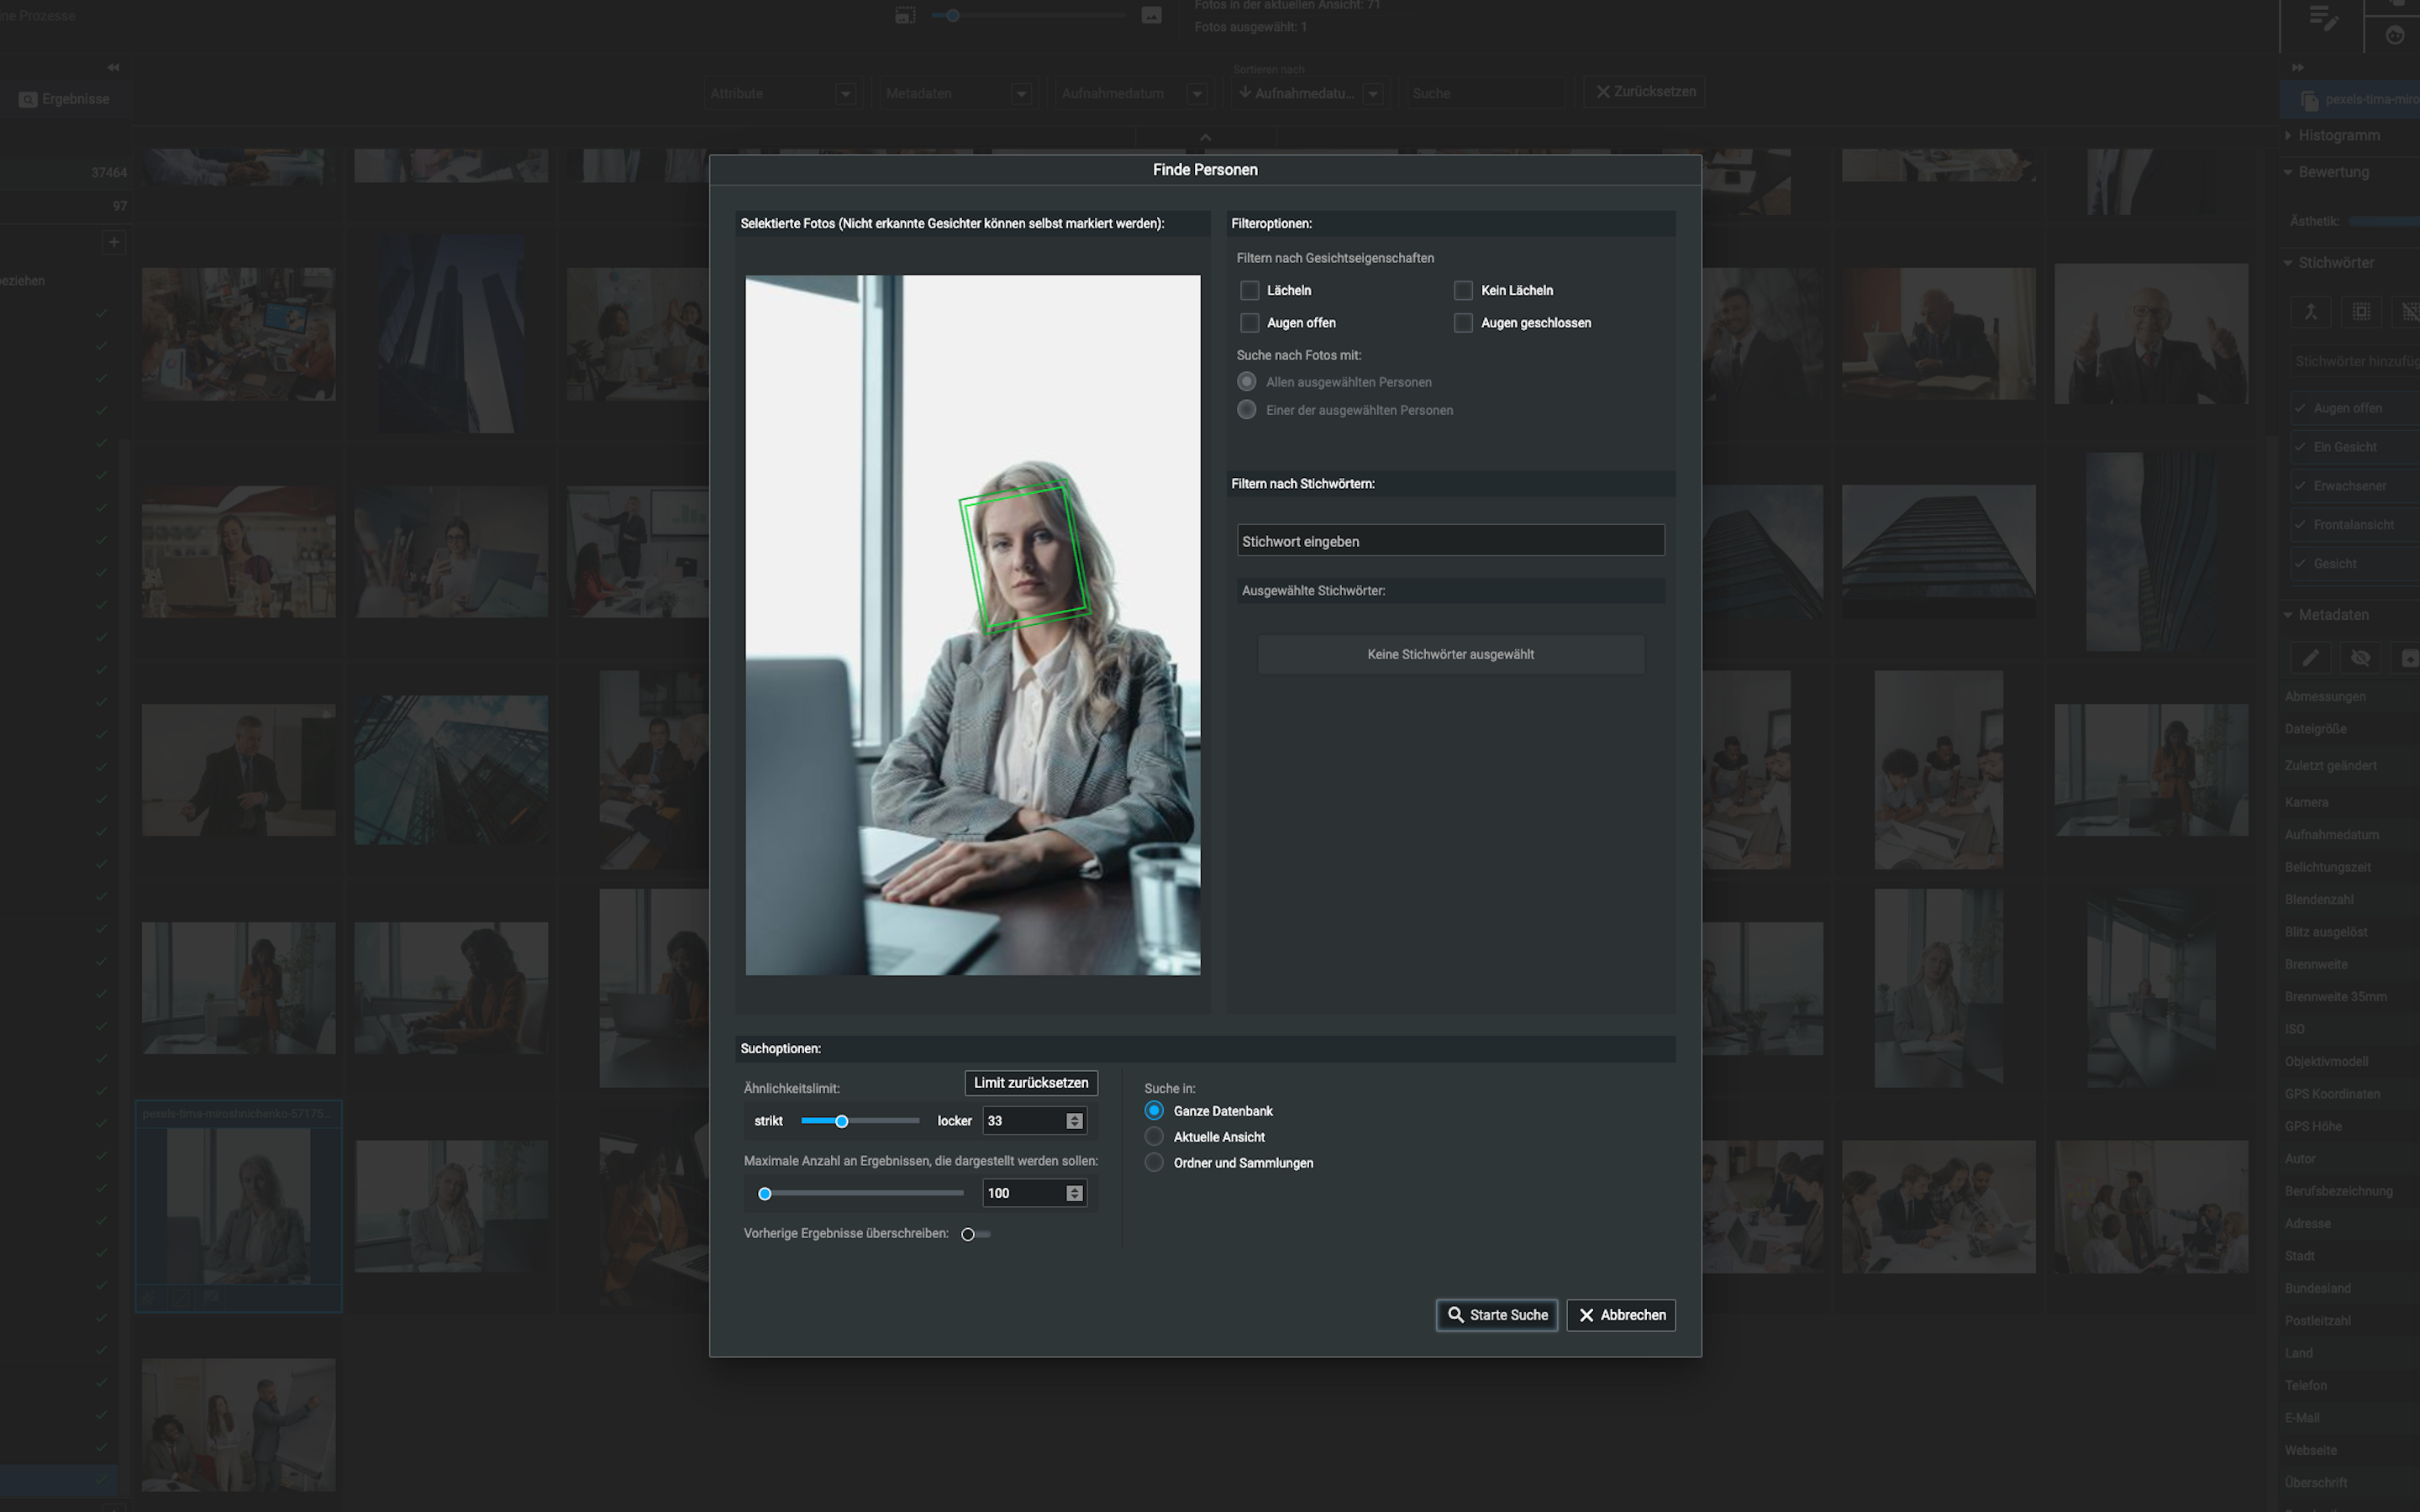Click the Ähnlichkeitslimit slider handle
This screenshot has width=2420, height=1512.
(841, 1120)
